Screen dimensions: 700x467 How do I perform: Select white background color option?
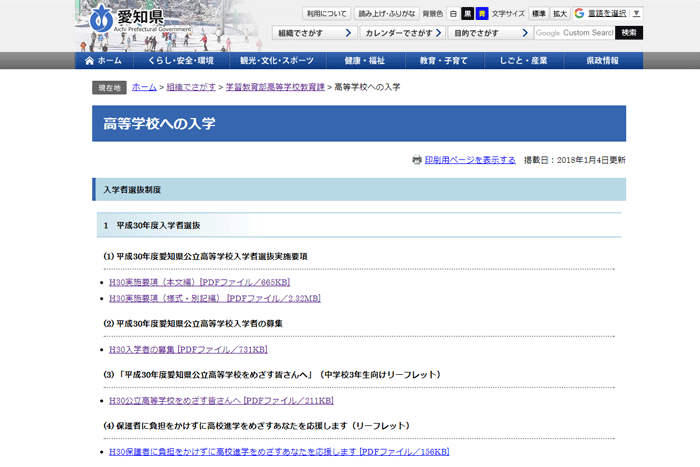(x=453, y=14)
